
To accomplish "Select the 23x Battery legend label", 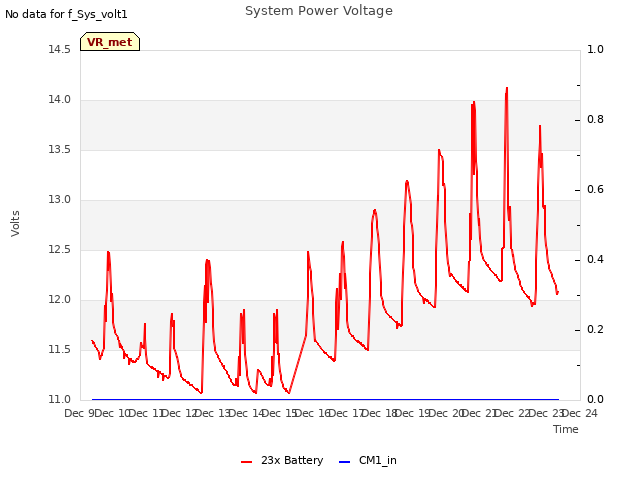I will pos(292,460).
